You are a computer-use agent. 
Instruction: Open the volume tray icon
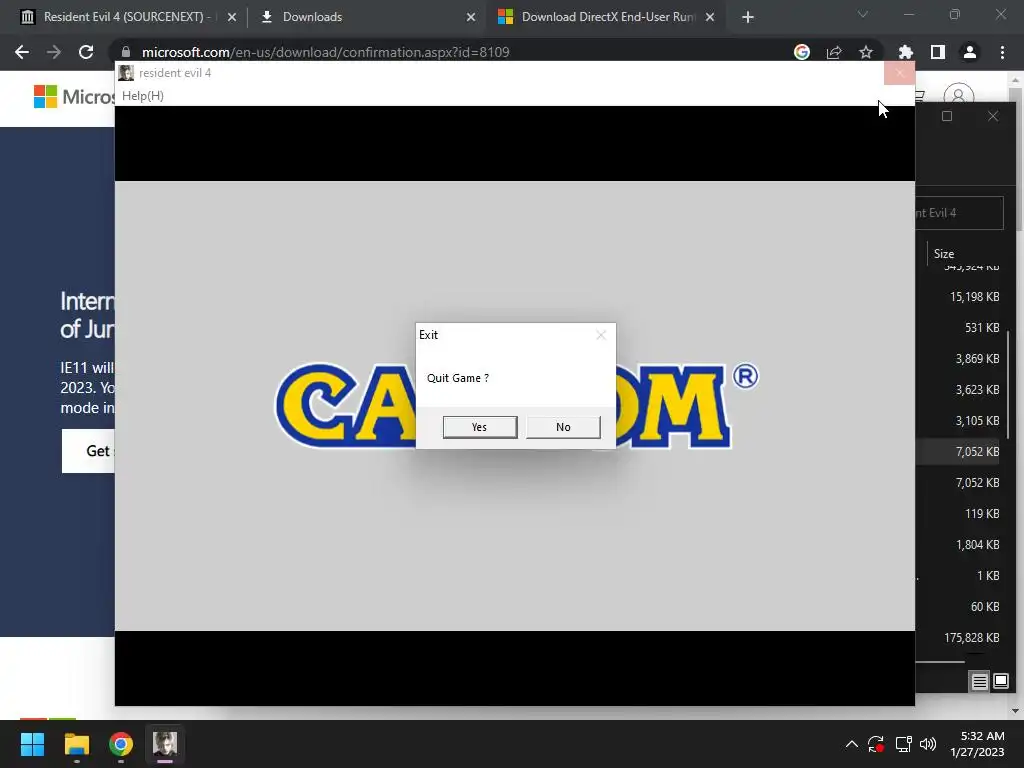click(x=927, y=744)
